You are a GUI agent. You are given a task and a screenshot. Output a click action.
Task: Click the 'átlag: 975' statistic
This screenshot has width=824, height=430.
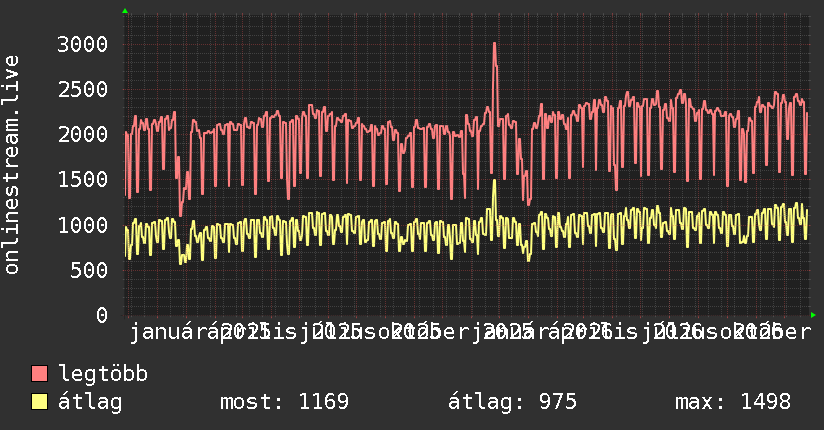click(x=512, y=402)
